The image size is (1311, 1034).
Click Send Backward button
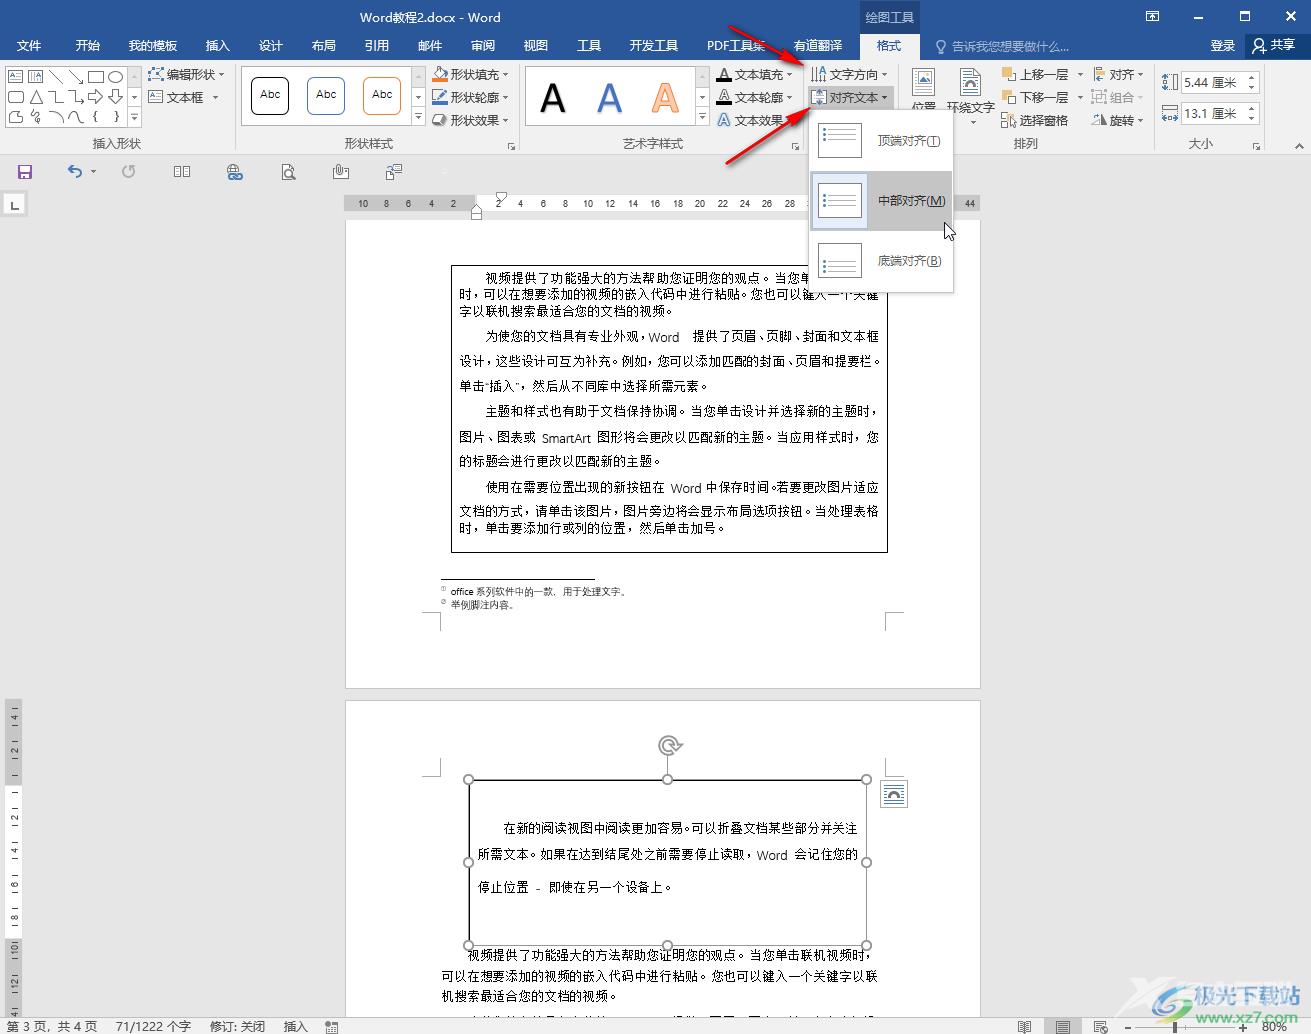pyautogui.click(x=1035, y=97)
